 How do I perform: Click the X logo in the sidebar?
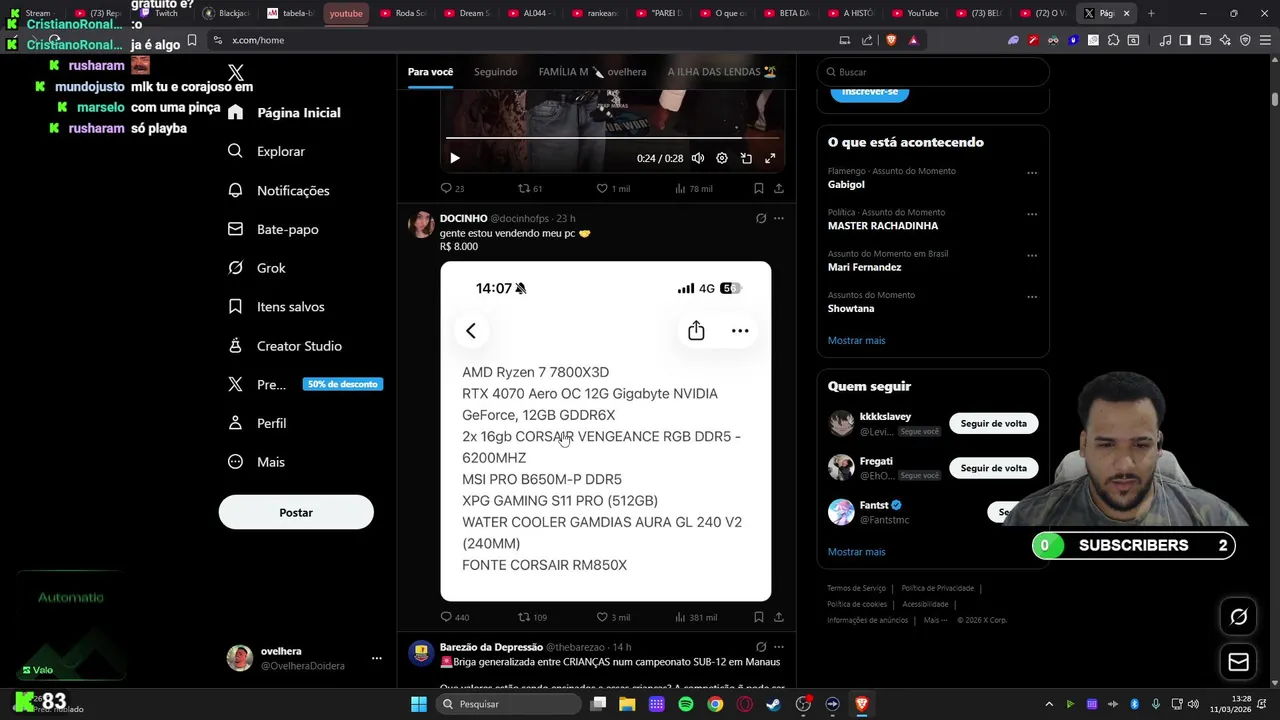coord(236,72)
